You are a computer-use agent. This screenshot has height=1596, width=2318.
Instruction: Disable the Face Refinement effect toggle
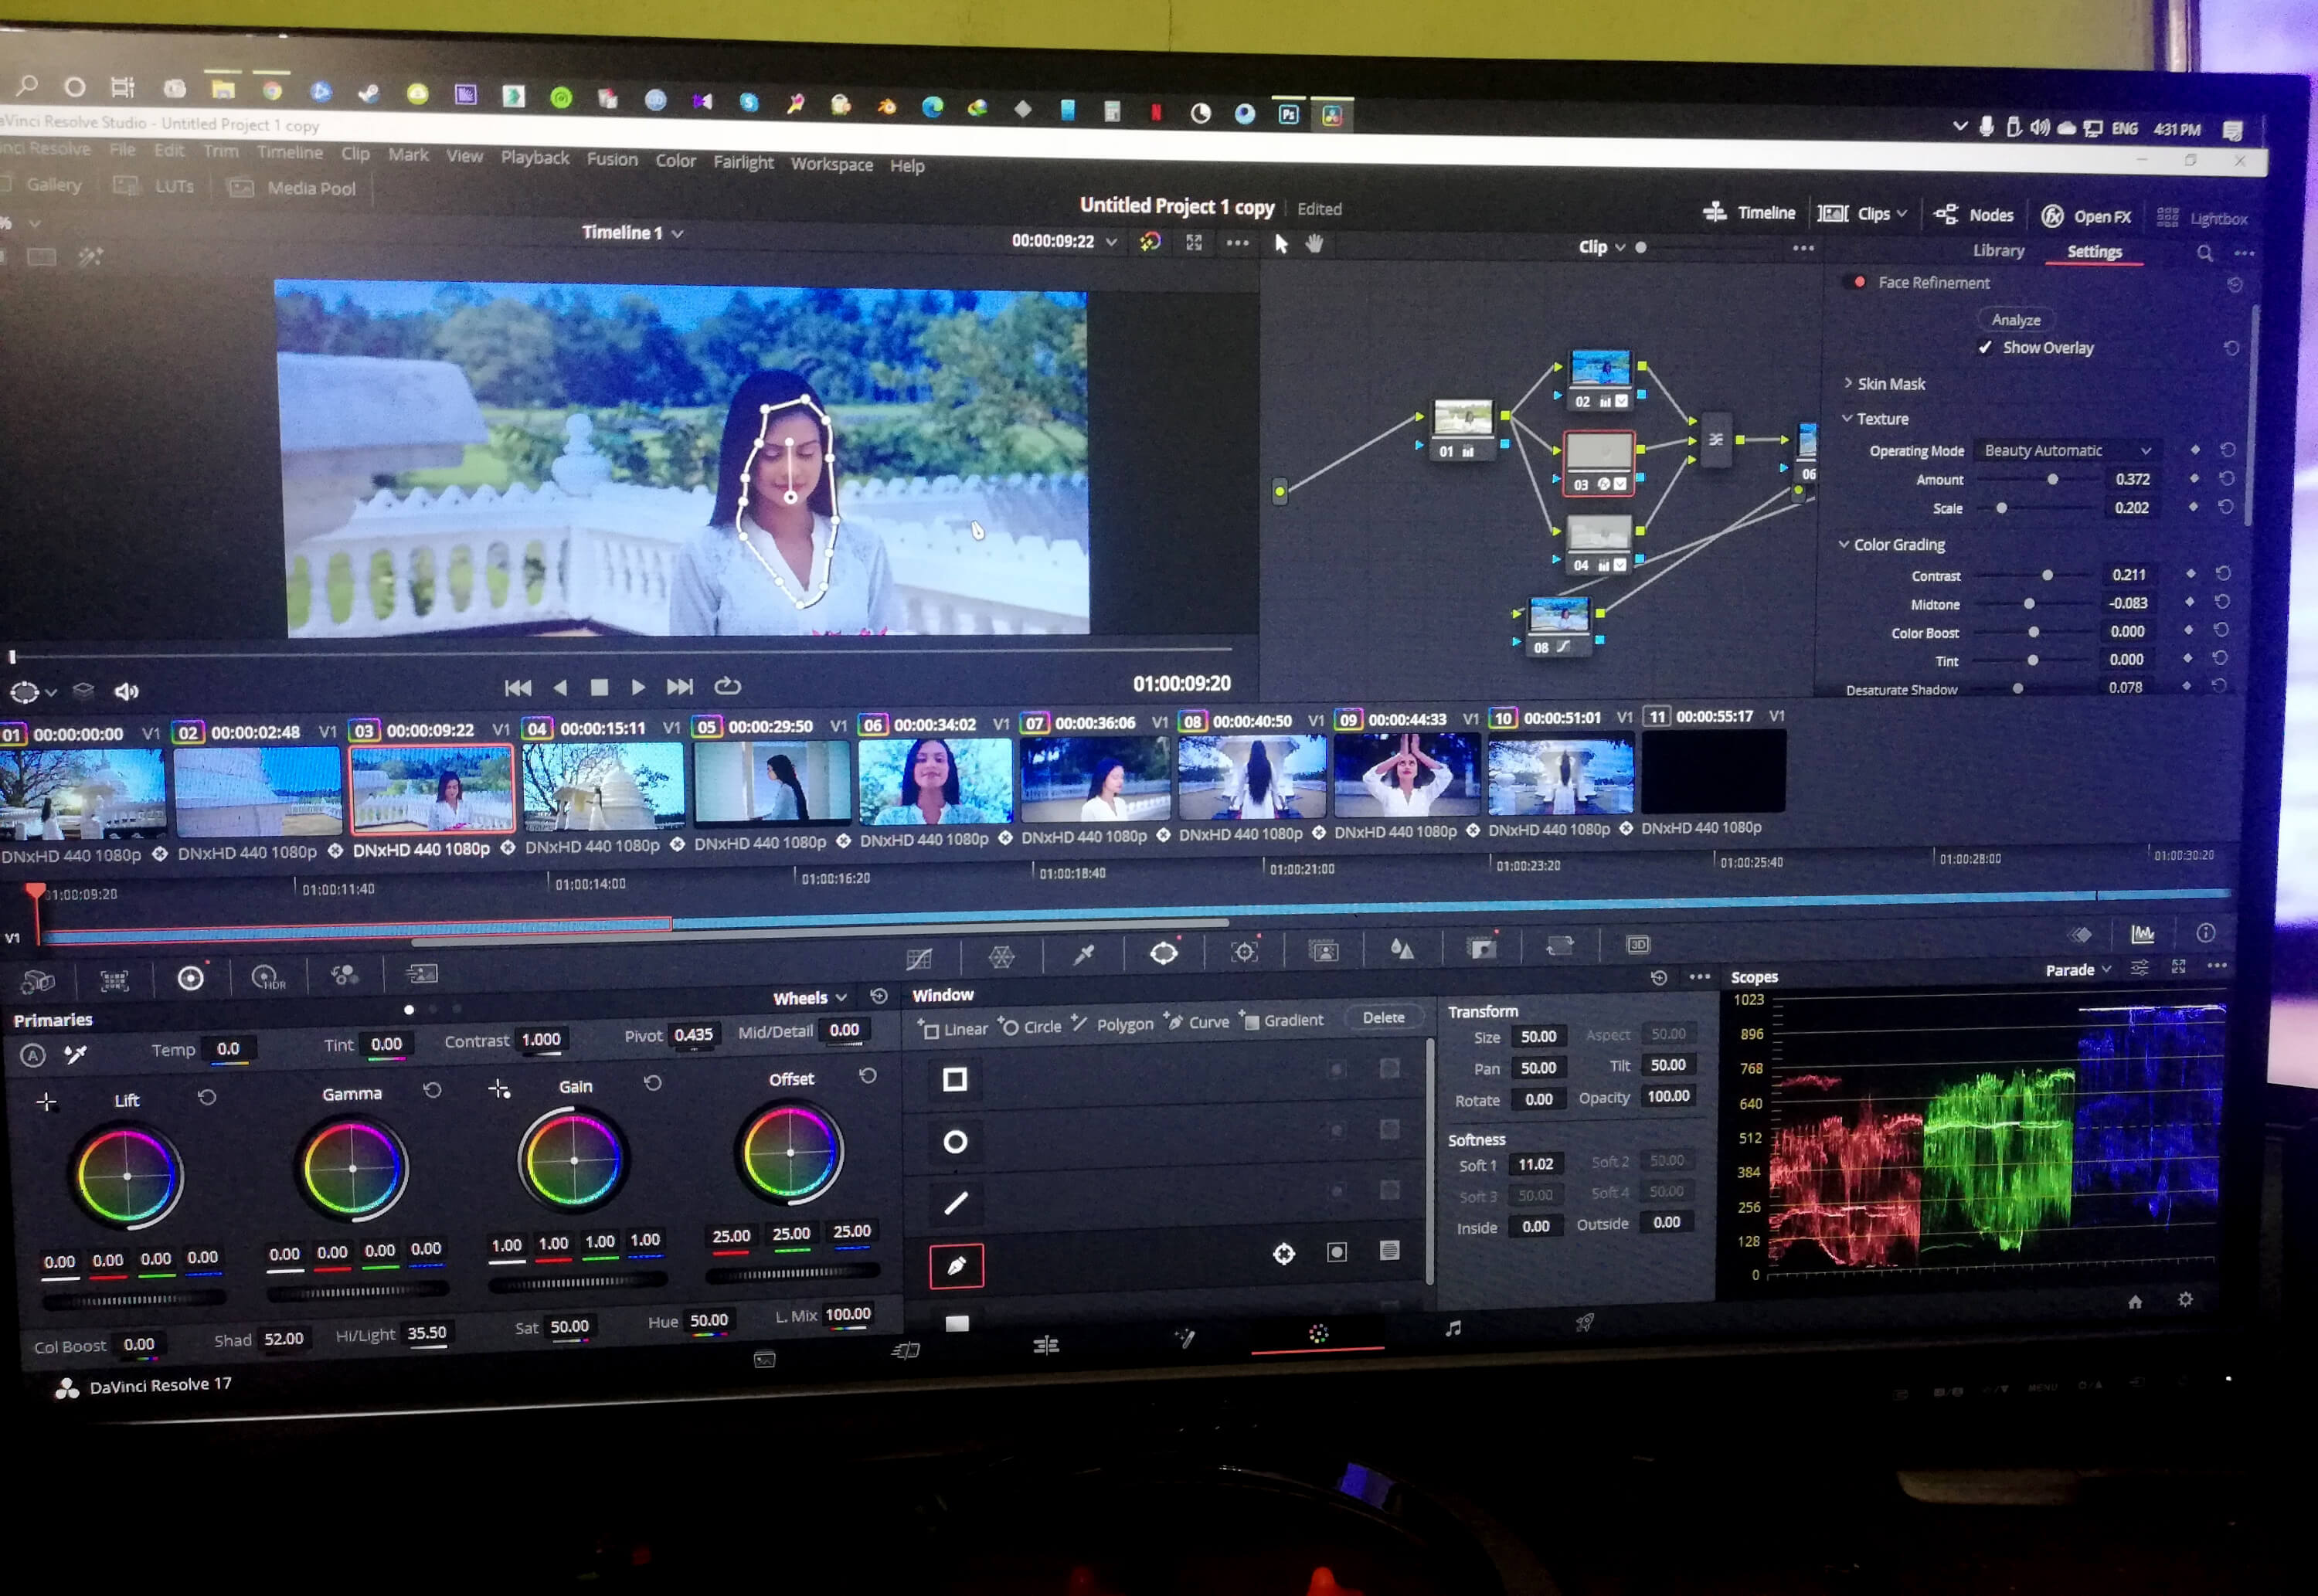[x=1859, y=283]
